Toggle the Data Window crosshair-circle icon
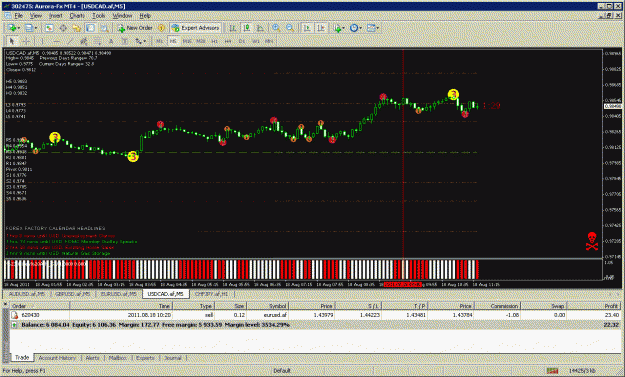Image resolution: width=625 pixels, height=377 pixels. point(63,28)
